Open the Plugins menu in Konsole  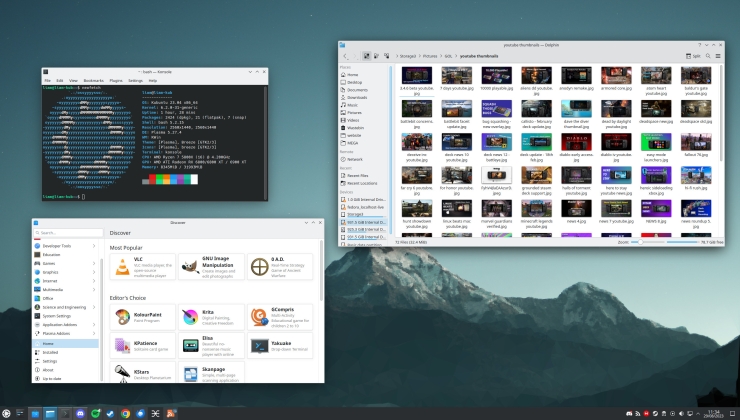pos(114,80)
